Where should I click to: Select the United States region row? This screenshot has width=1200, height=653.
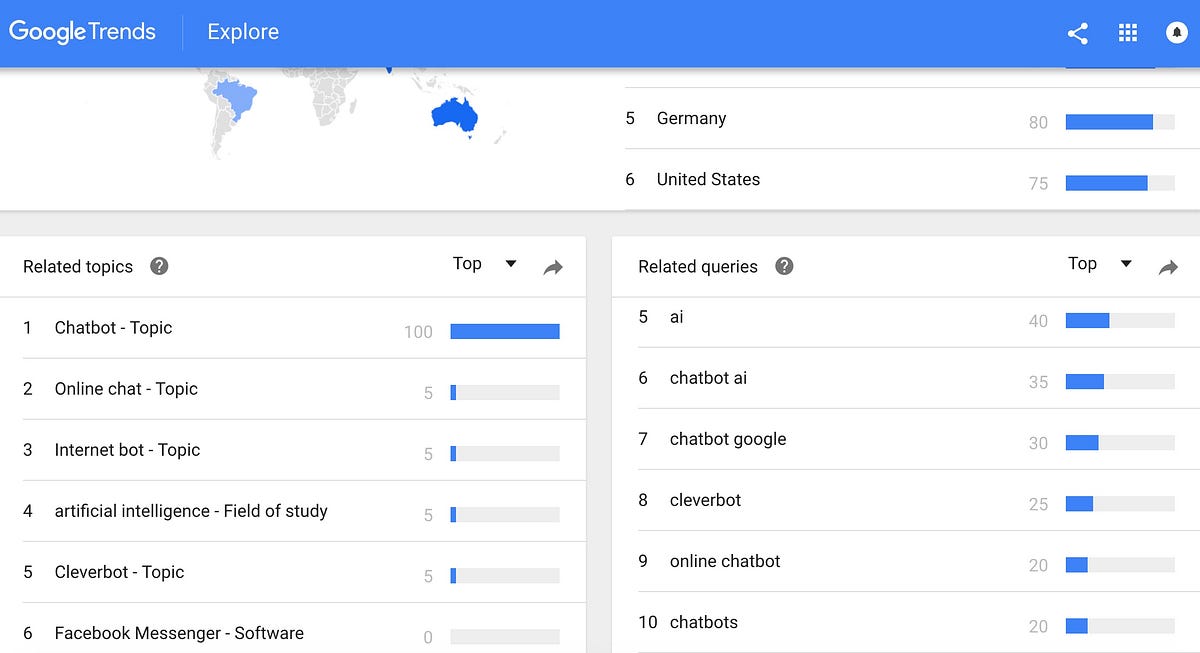pyautogui.click(x=708, y=179)
